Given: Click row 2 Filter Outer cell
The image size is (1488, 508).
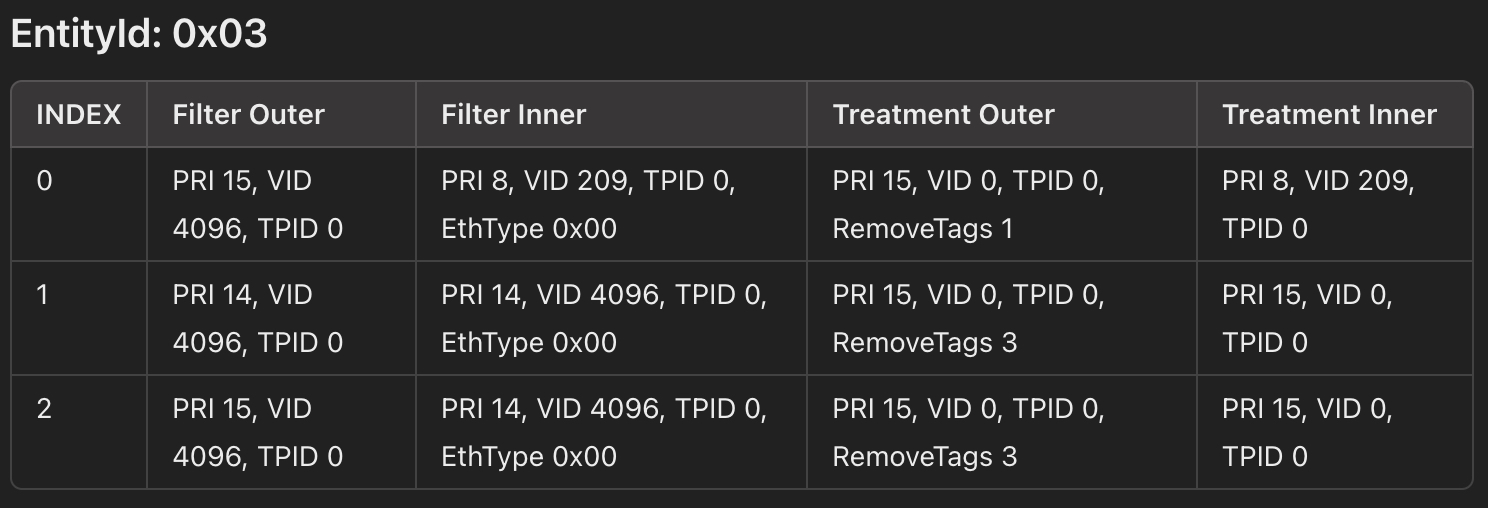Looking at the screenshot, I should click(x=281, y=432).
